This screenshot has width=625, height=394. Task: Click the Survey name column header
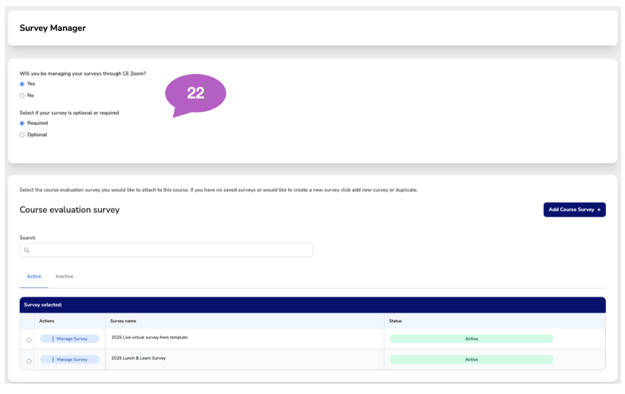tap(123, 321)
